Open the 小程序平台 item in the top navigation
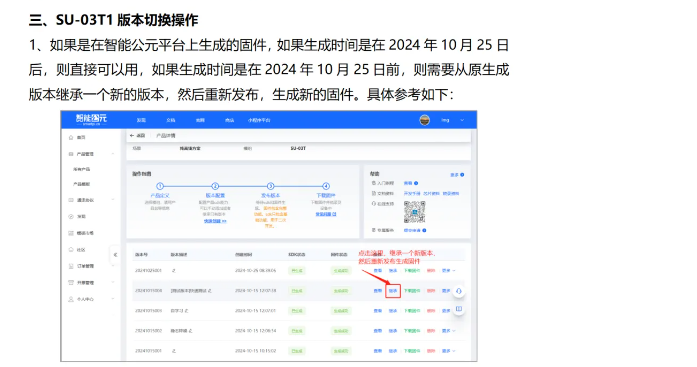The height and width of the screenshot is (367, 697). 259,120
